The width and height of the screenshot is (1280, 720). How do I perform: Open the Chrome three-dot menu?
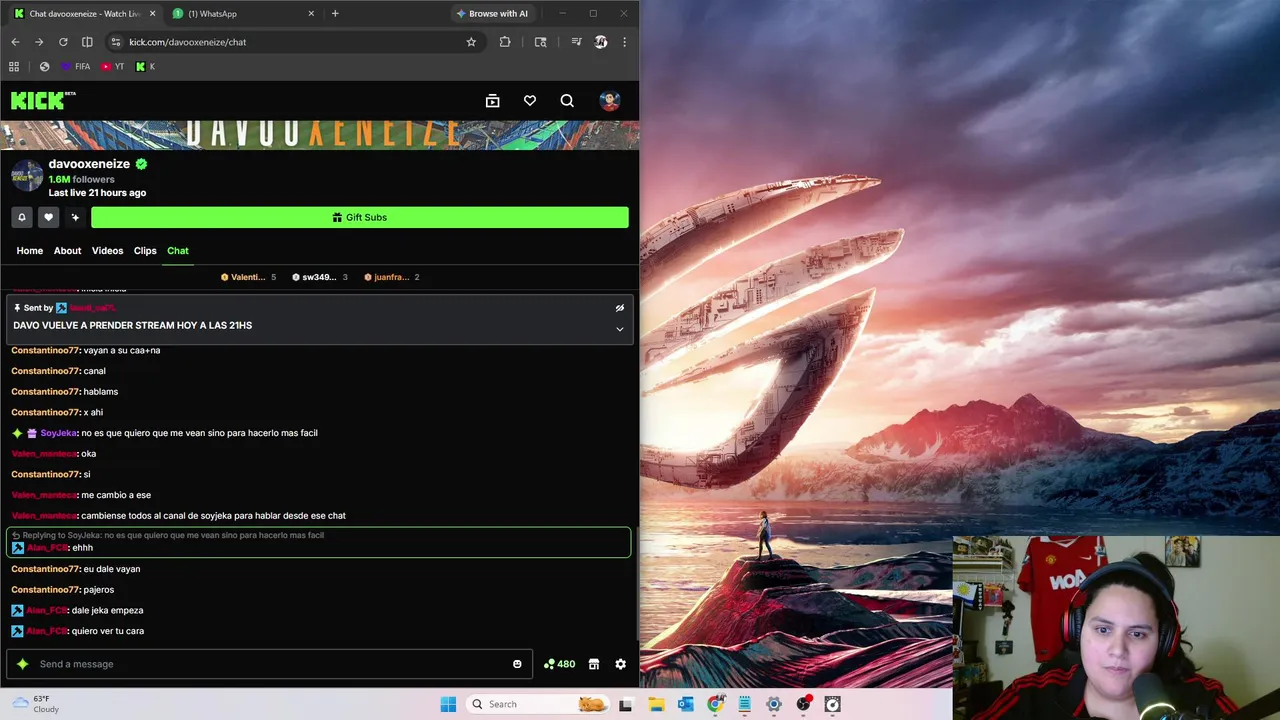coord(625,42)
